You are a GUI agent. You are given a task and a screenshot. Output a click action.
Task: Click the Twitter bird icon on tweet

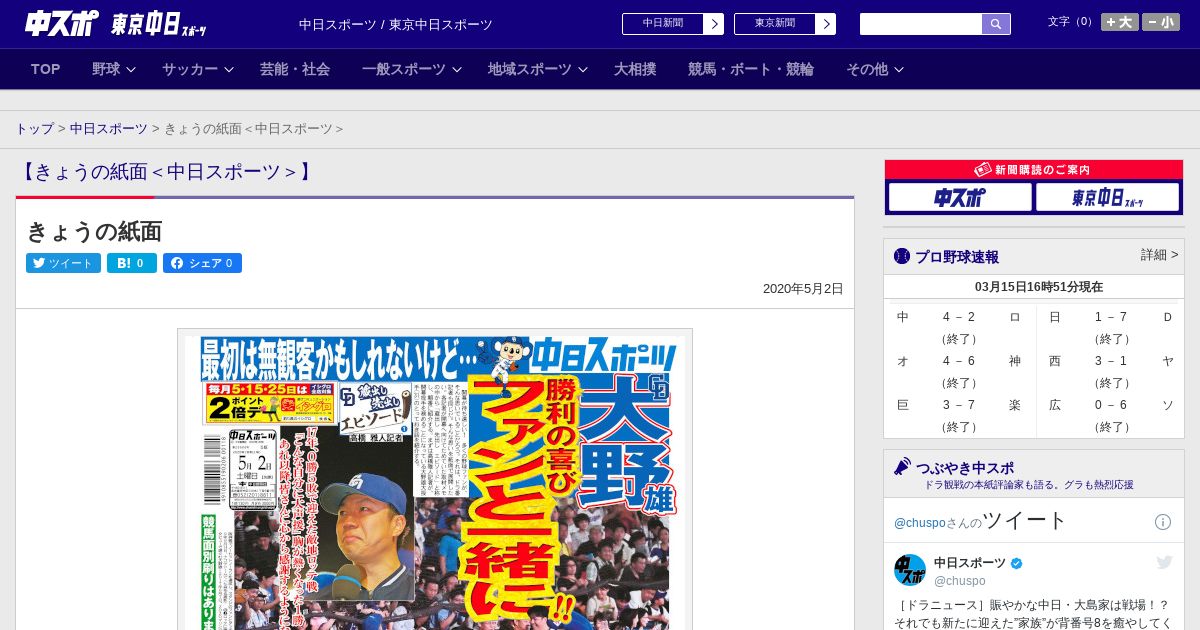[1164, 563]
